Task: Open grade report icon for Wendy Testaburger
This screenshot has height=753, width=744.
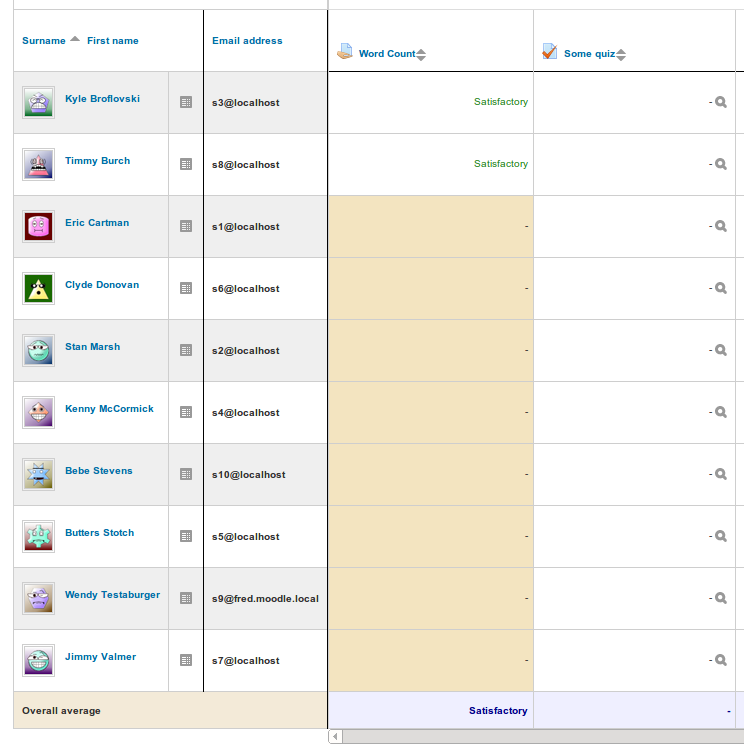Action: click(186, 598)
